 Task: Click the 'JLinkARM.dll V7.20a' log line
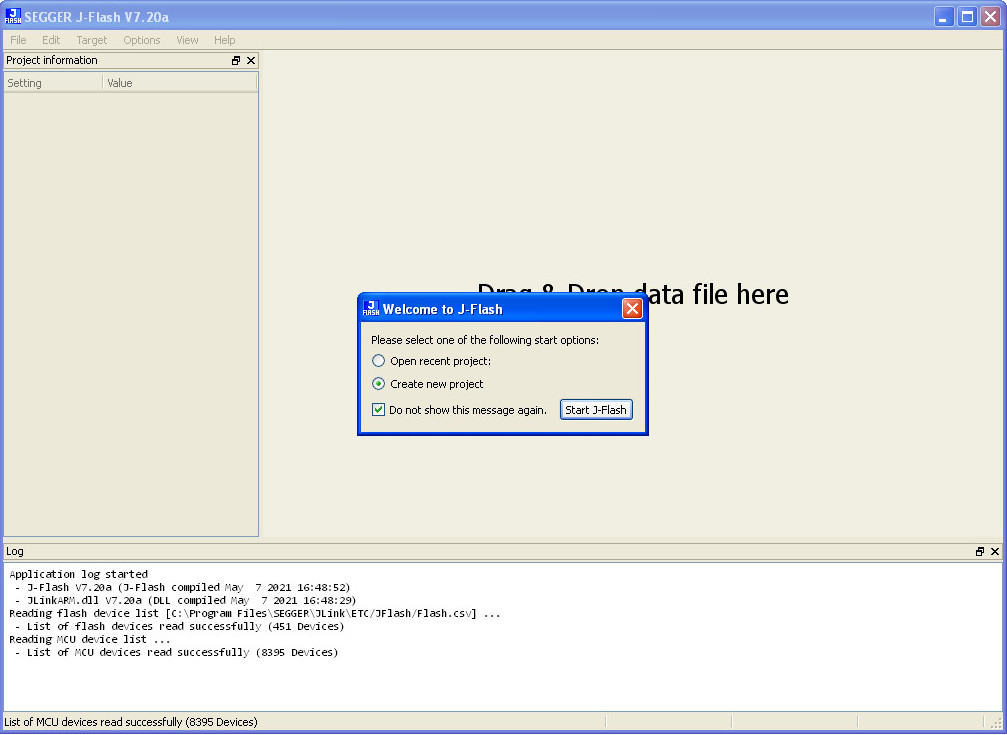[186, 600]
